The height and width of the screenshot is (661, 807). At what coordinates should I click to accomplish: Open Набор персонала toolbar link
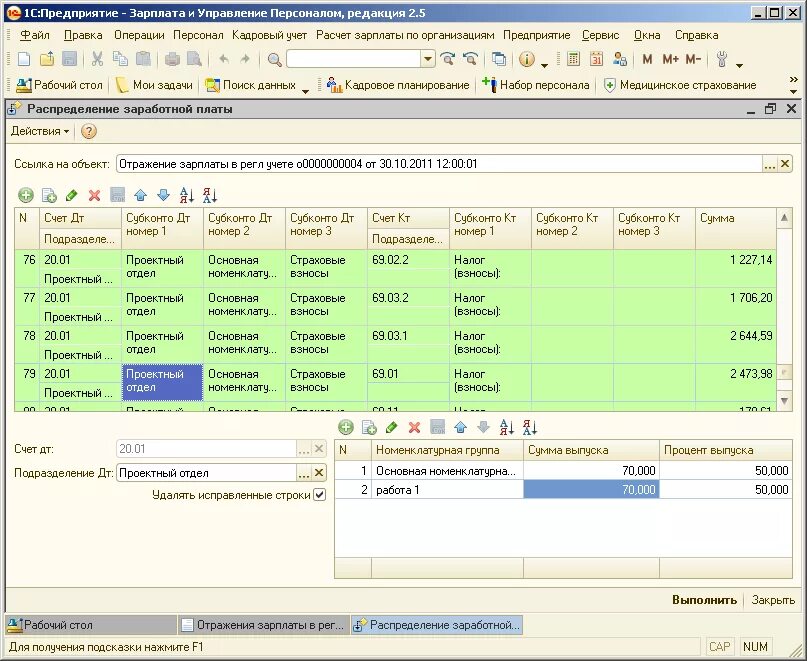point(535,85)
